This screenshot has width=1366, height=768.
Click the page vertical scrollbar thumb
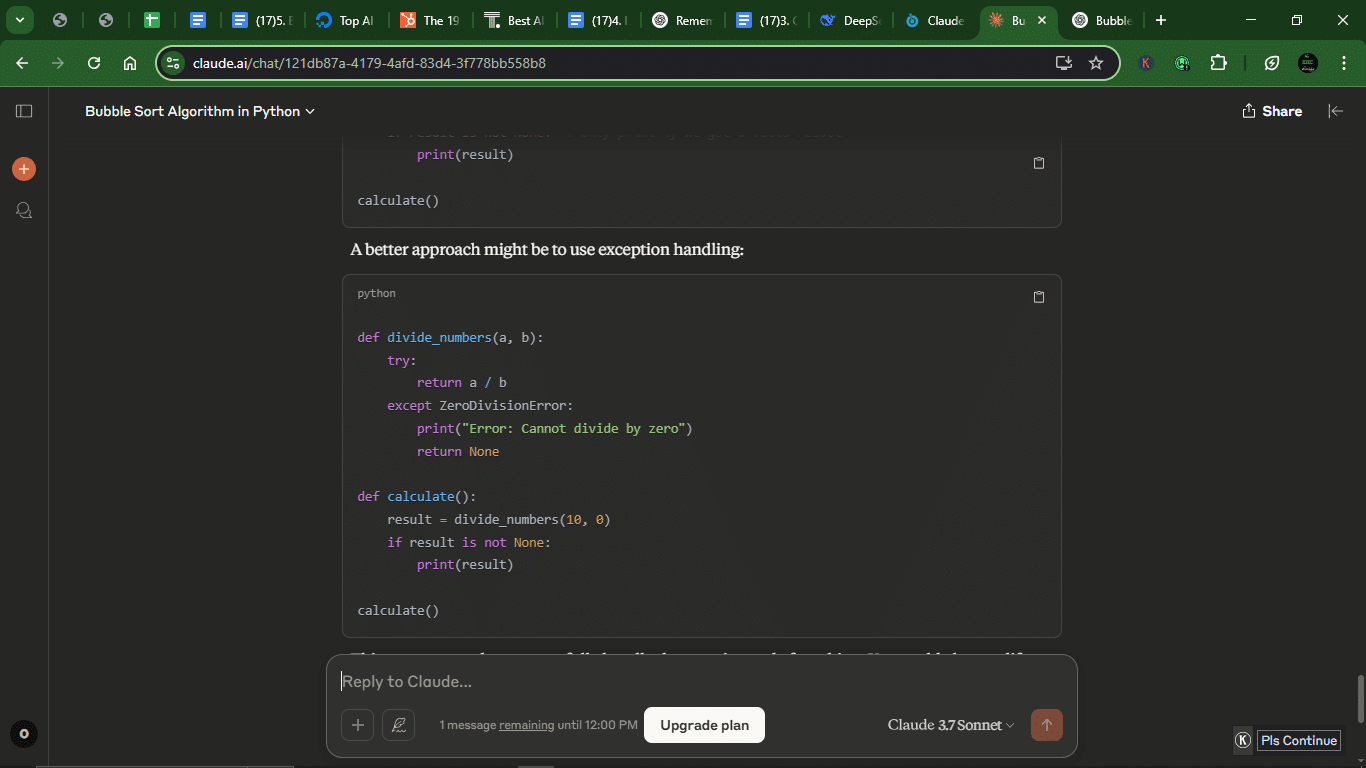[x=1359, y=698]
